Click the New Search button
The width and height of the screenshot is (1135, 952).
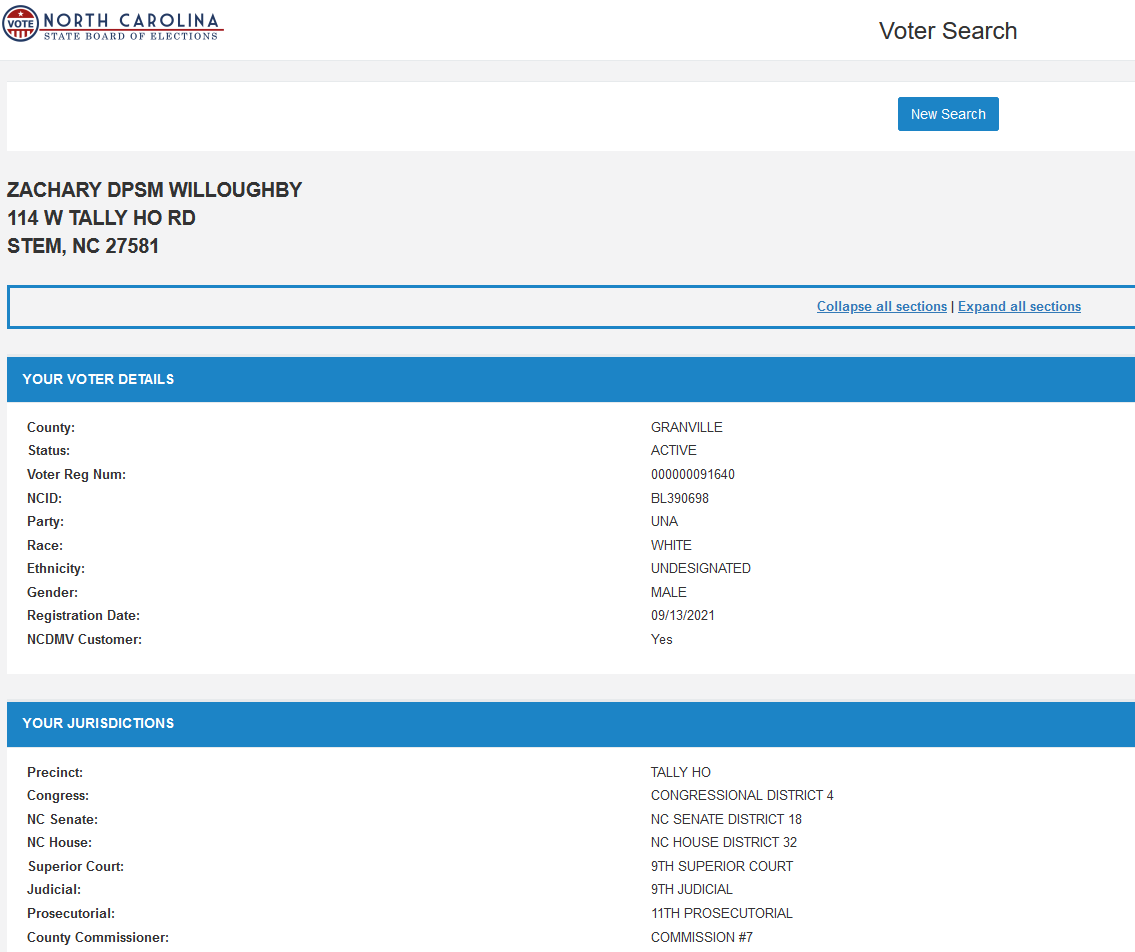[x=948, y=114]
